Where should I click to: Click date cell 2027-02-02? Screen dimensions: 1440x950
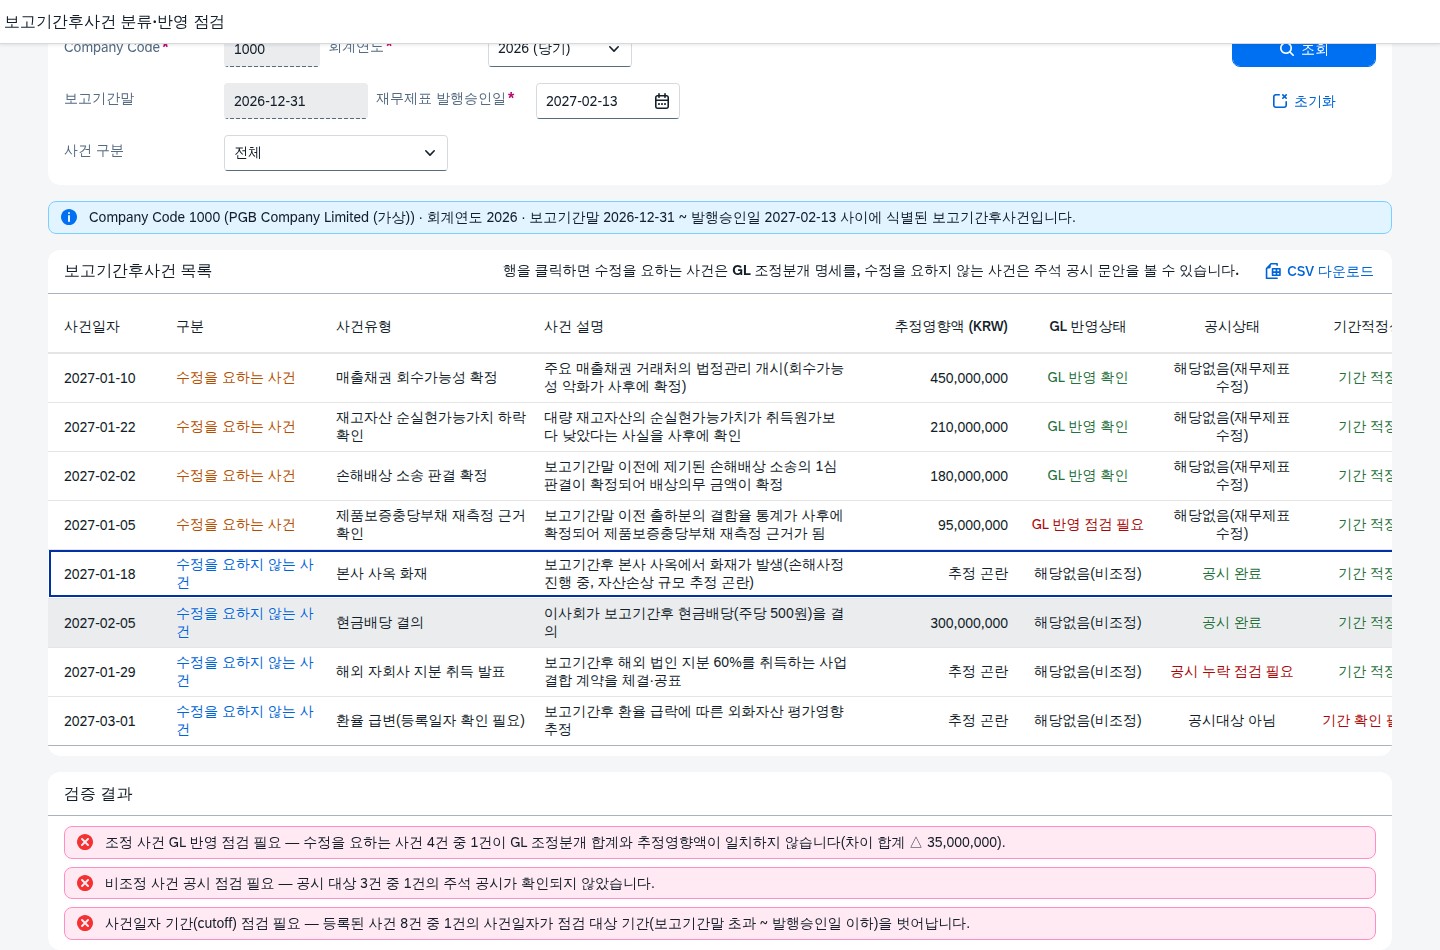click(100, 476)
